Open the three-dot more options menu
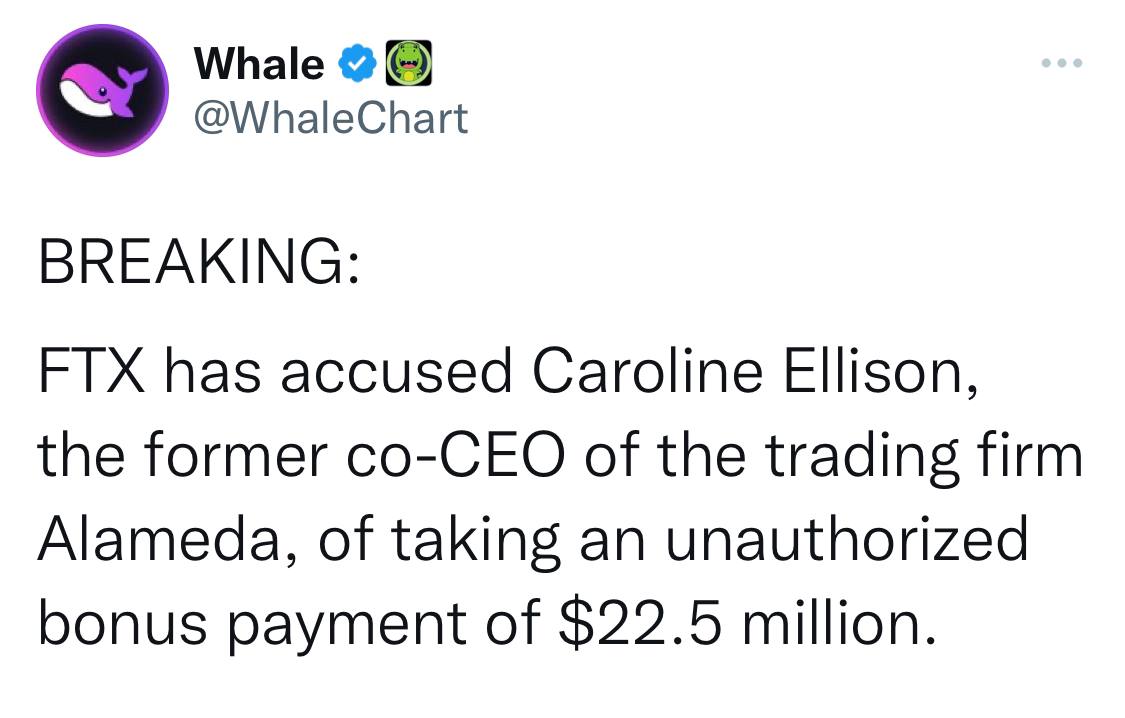The width and height of the screenshot is (1125, 718). [1061, 64]
